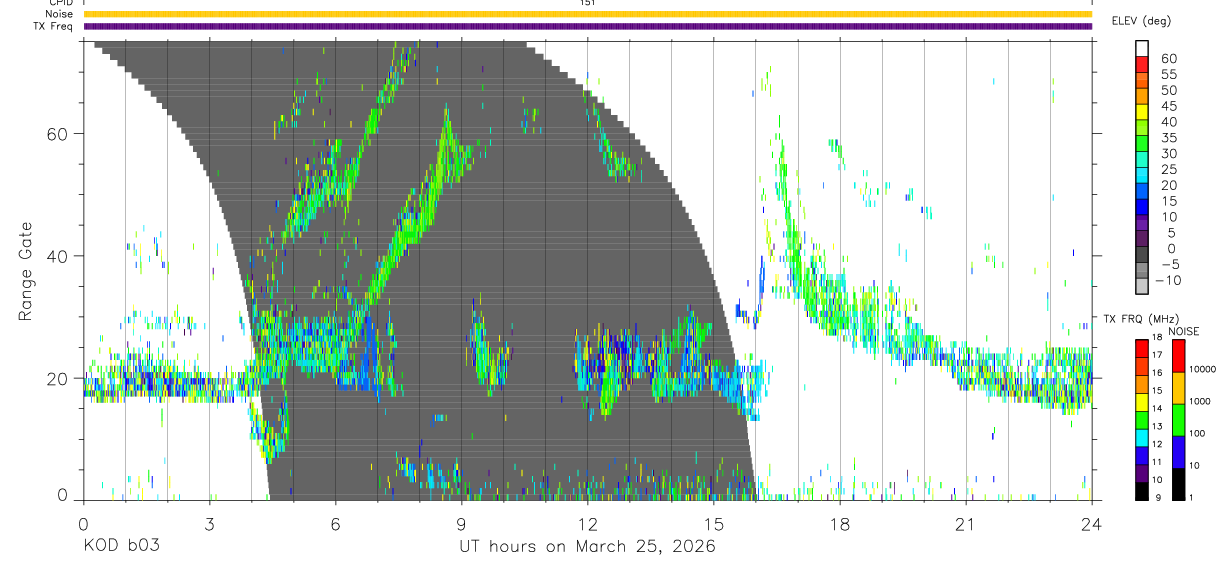
Task: Click 'UT hours on March 25, 2026' axis title
Action: coord(587,547)
